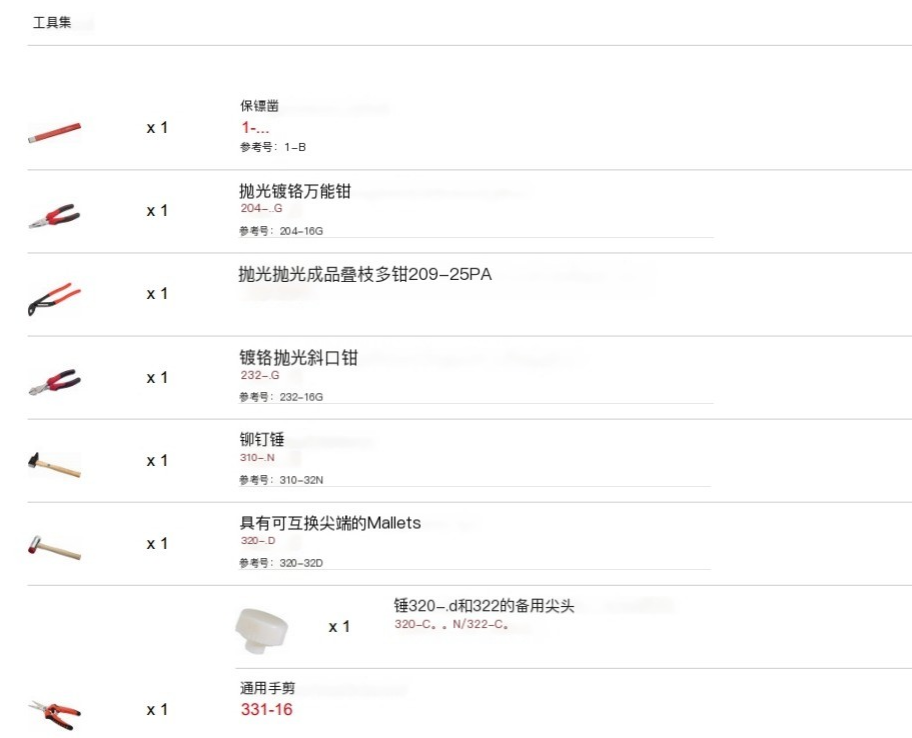Click the 232-.G series link
912x738 pixels.
coord(260,375)
